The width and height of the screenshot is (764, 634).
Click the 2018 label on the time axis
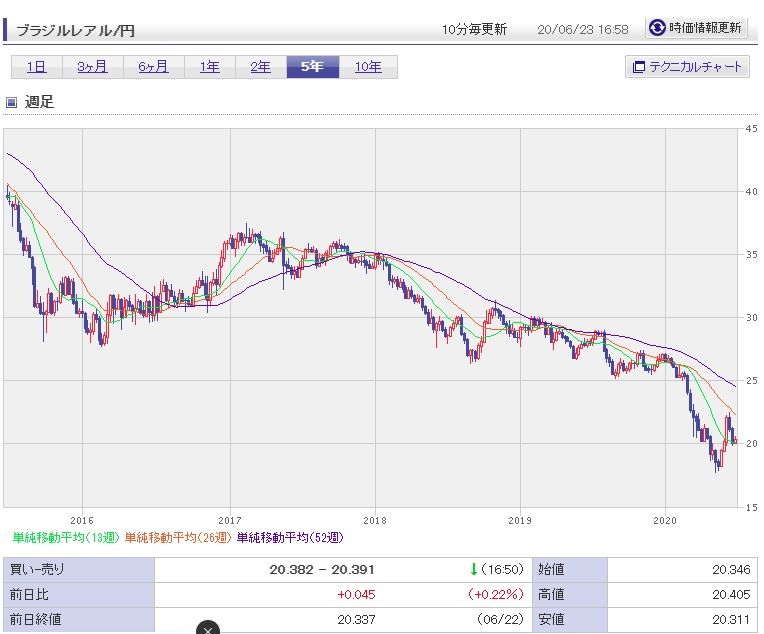coord(376,520)
